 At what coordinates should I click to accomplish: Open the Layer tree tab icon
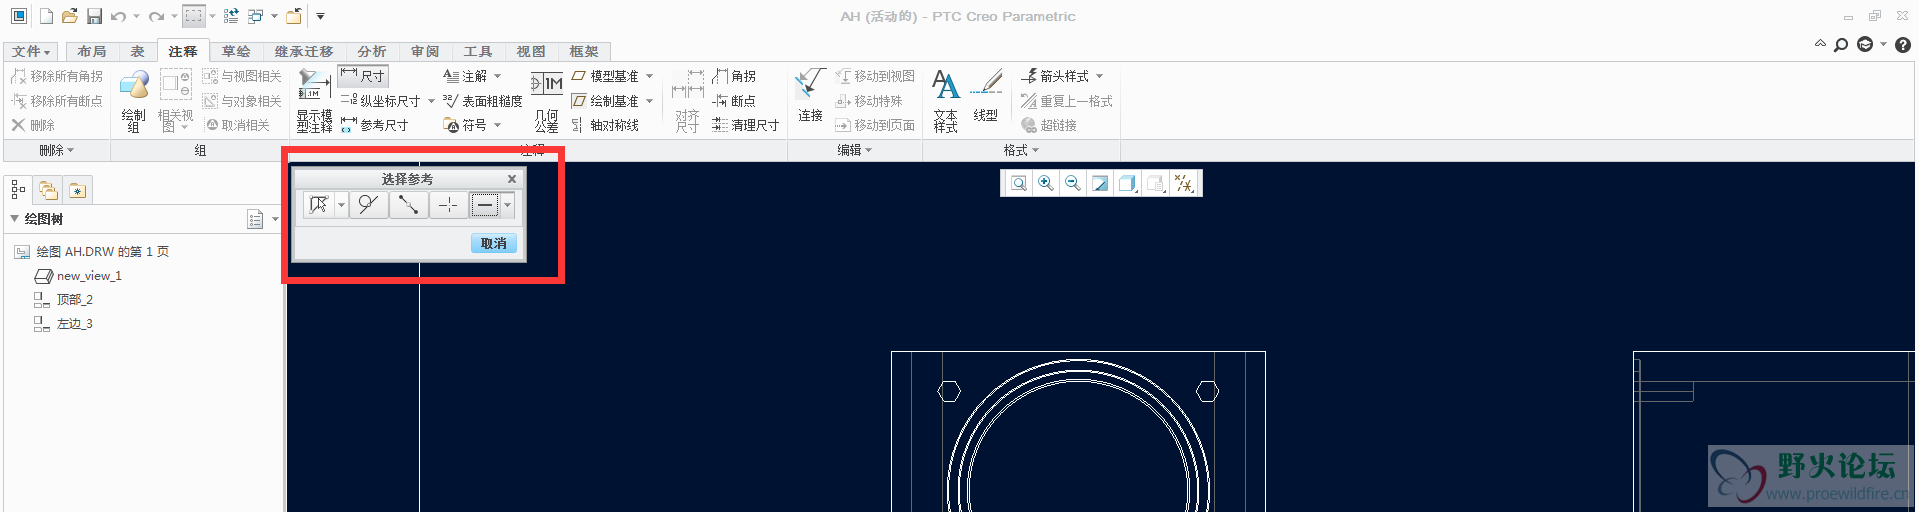48,190
